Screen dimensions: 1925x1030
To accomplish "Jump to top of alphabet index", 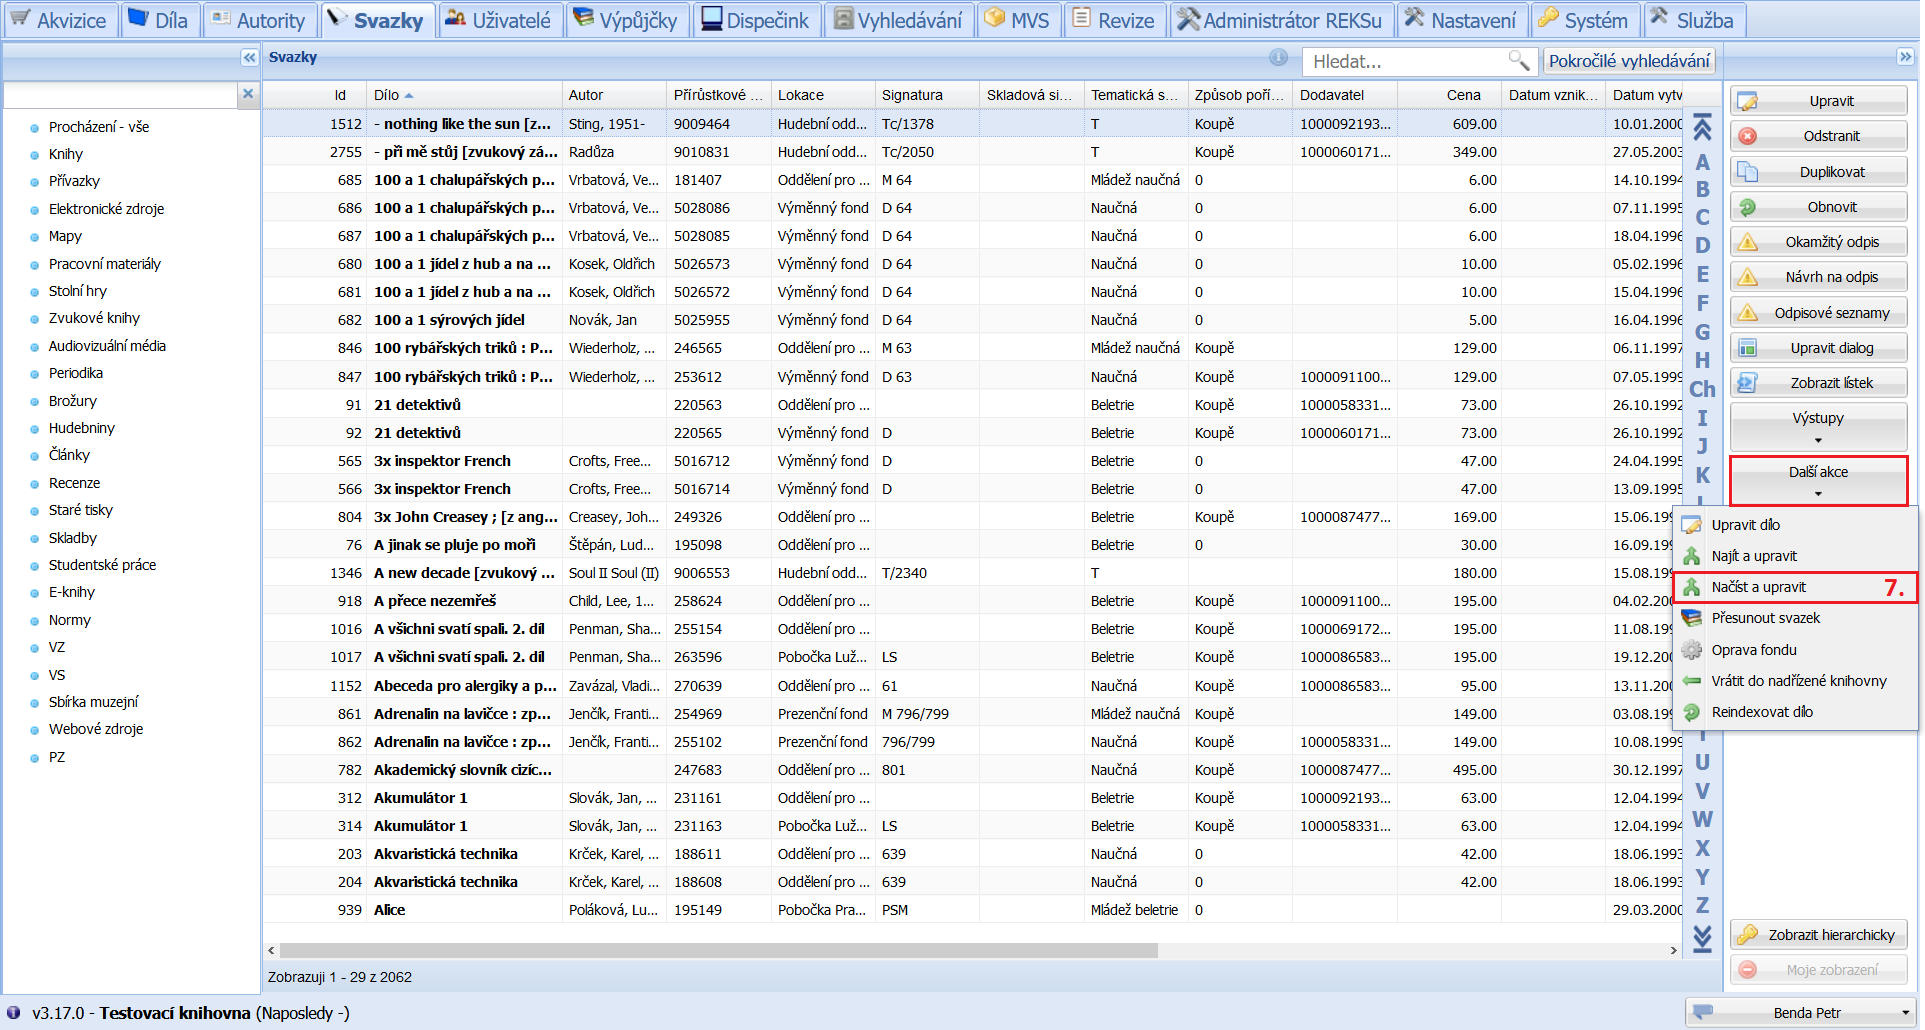I will pyautogui.click(x=1702, y=128).
